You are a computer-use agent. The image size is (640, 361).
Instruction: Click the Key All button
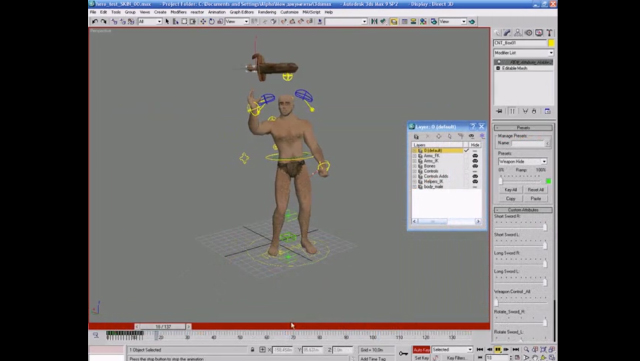[x=511, y=190]
